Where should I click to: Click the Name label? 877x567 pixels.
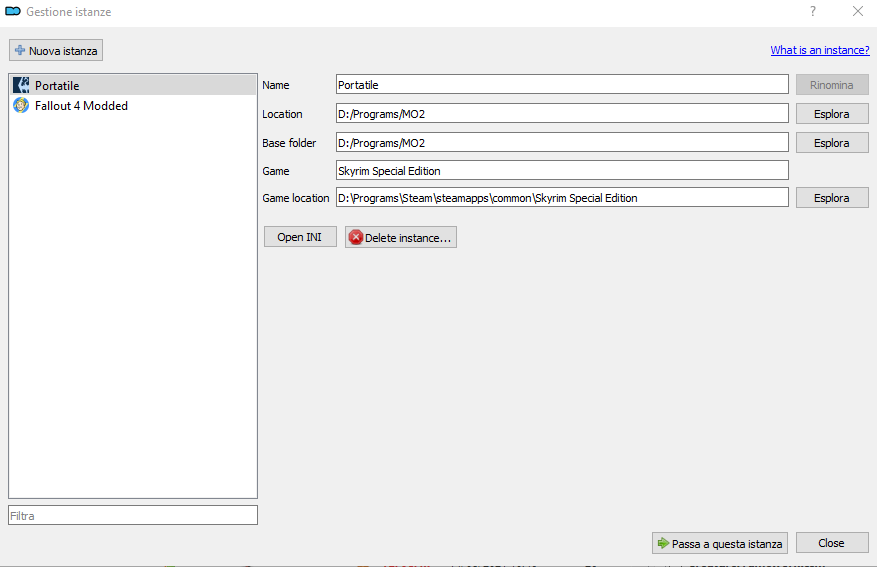(276, 85)
